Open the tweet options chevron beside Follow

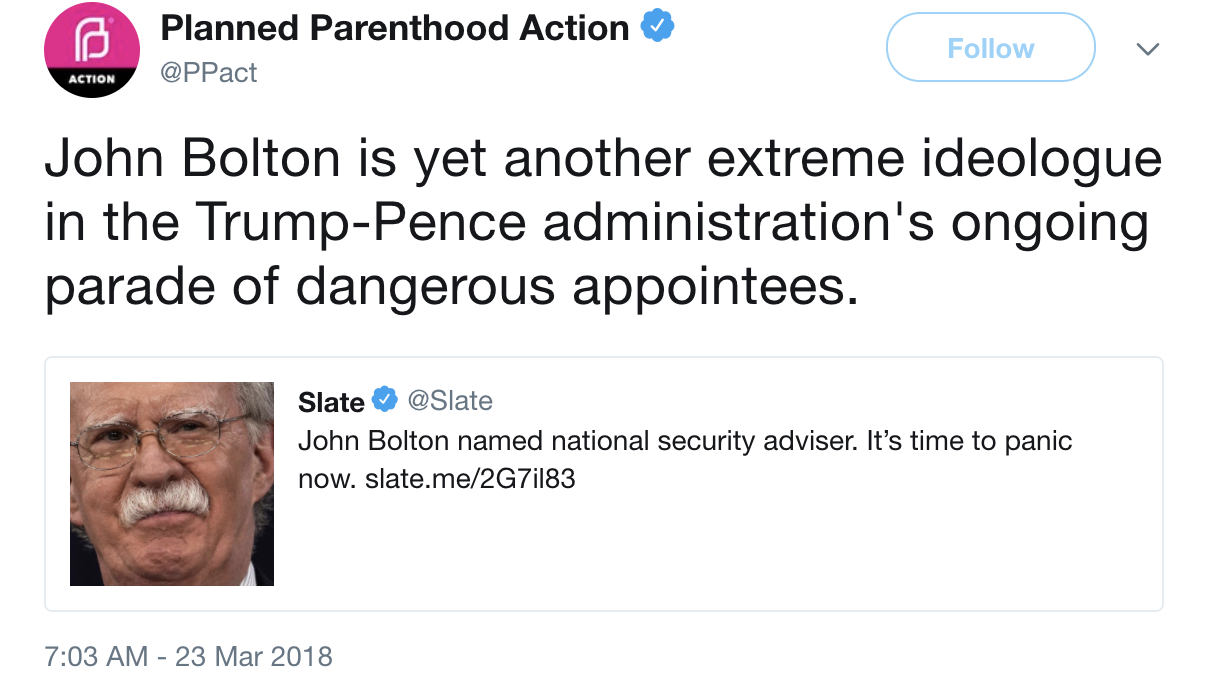[1148, 48]
